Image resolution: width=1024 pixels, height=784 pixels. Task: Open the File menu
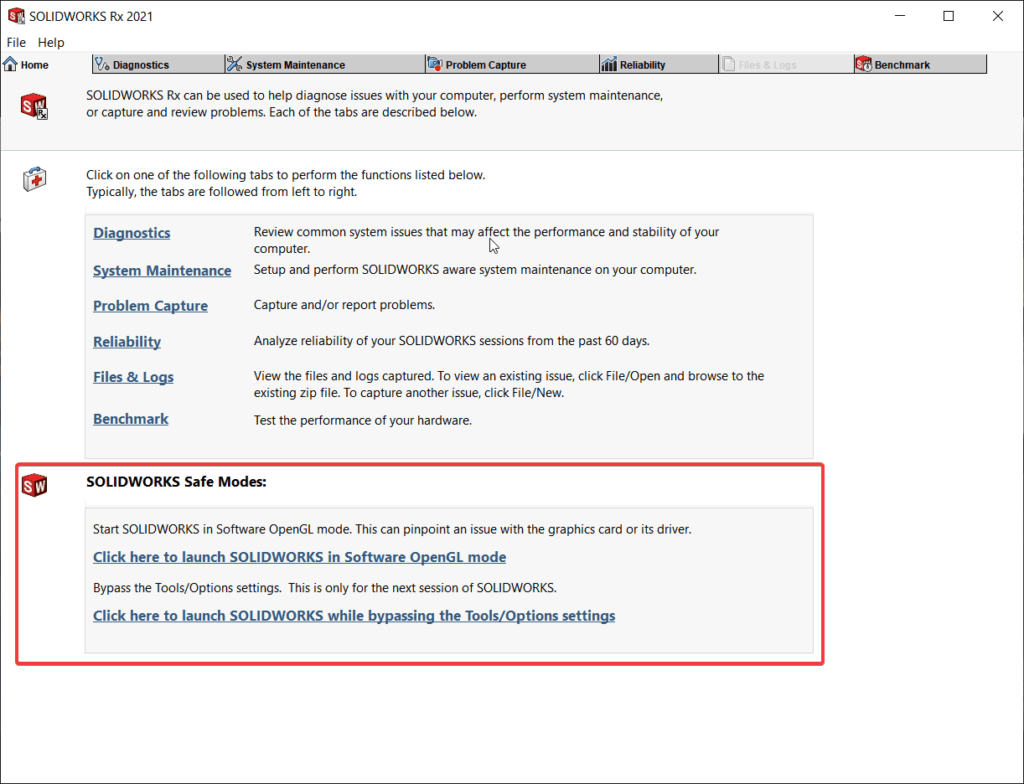tap(16, 42)
